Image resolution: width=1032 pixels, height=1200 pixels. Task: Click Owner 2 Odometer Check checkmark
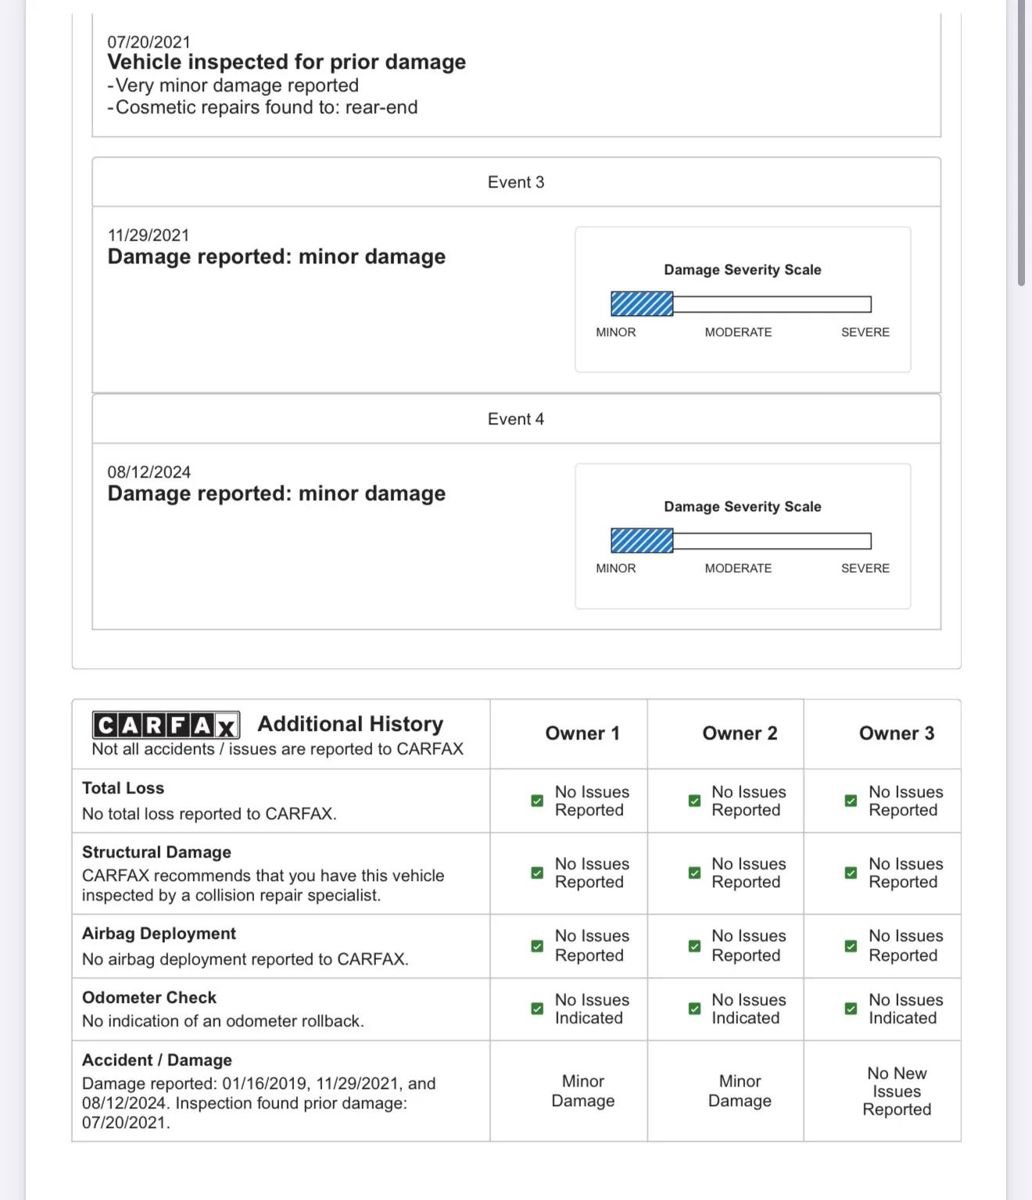694,1009
